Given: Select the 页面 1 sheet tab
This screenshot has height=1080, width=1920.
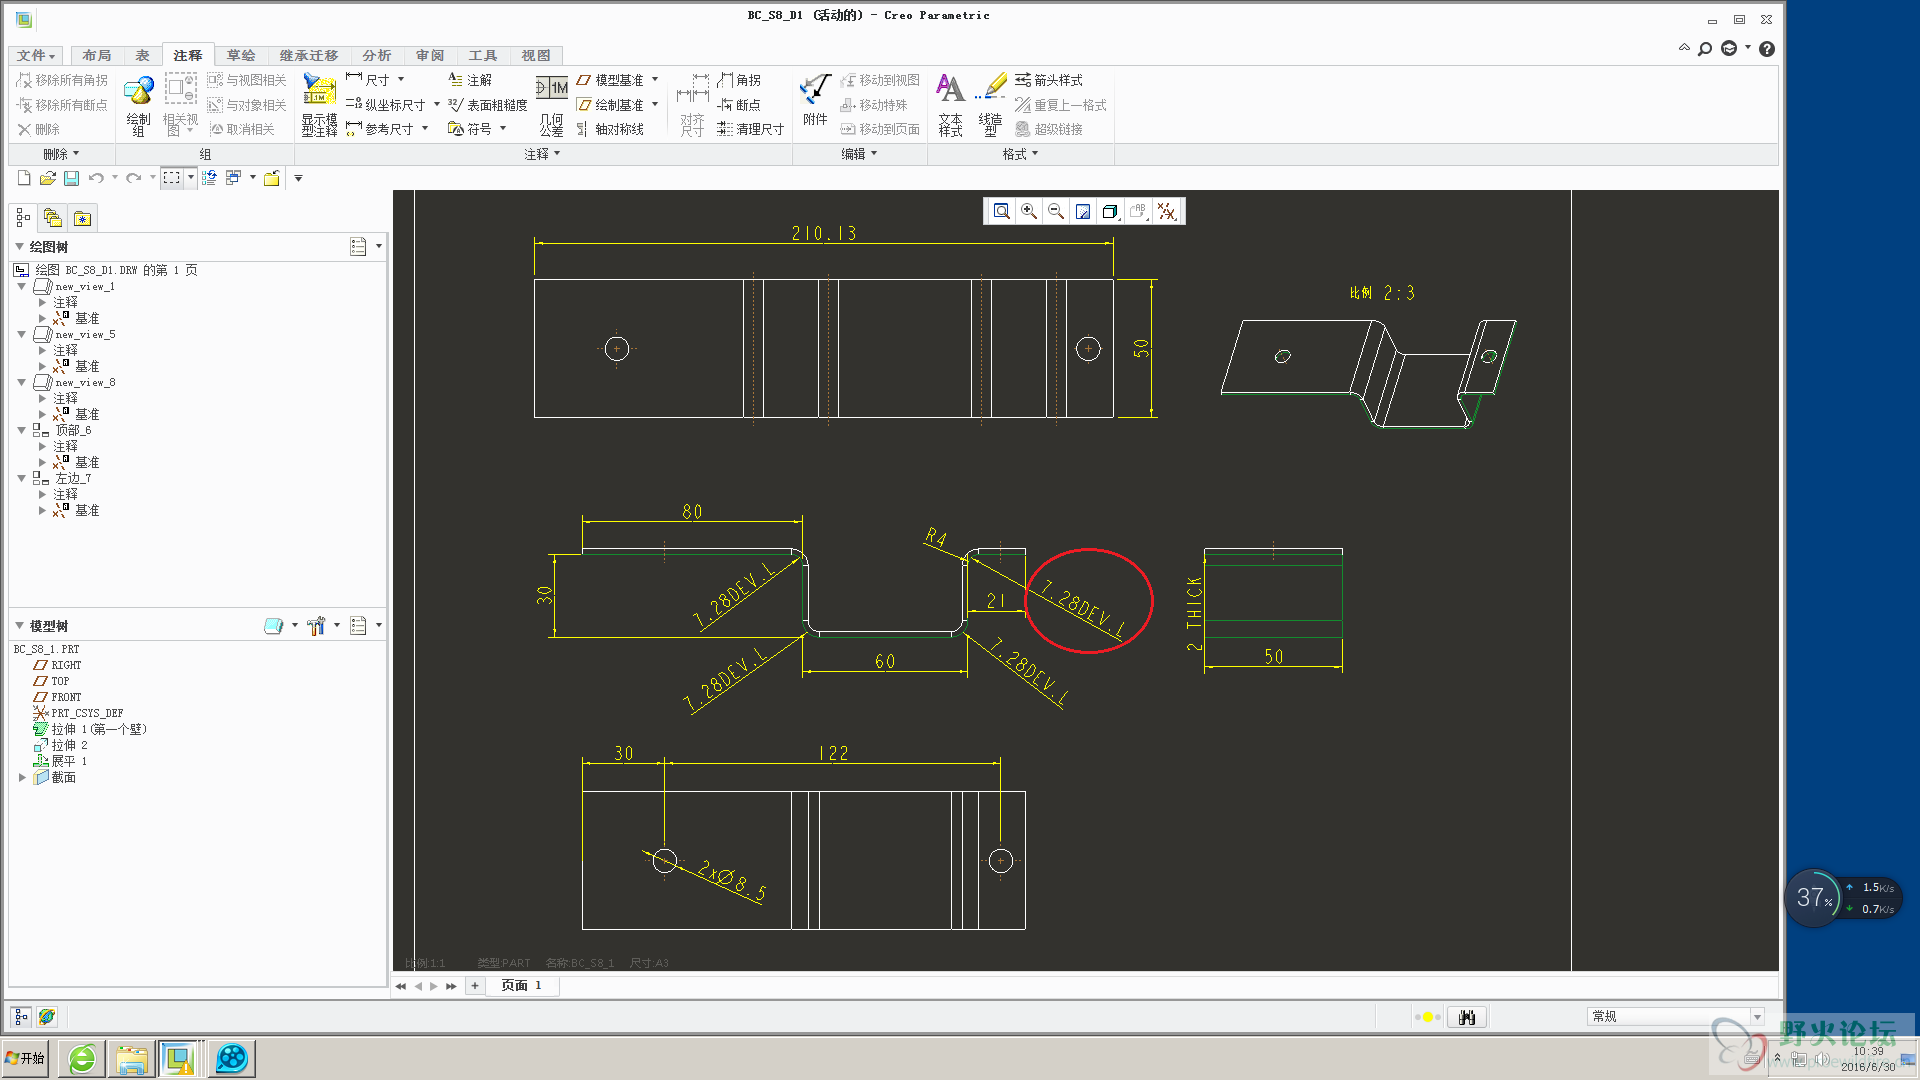Looking at the screenshot, I should pos(522,986).
